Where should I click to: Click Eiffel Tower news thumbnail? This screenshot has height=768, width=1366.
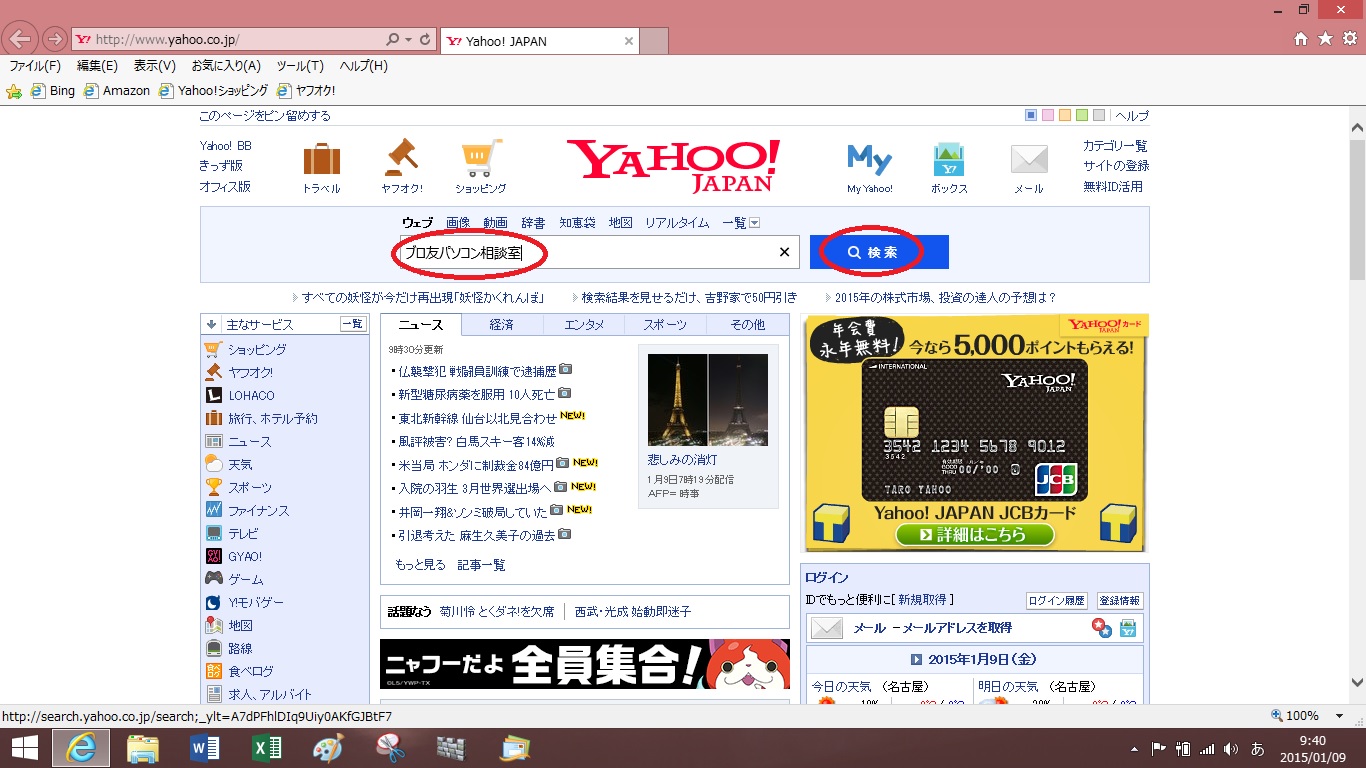point(708,400)
